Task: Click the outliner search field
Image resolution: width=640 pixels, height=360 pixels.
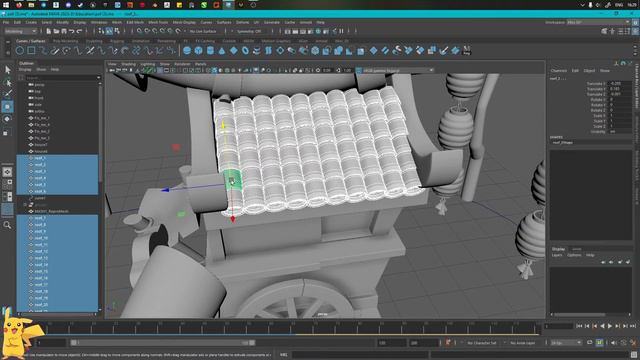Action: coord(60,78)
